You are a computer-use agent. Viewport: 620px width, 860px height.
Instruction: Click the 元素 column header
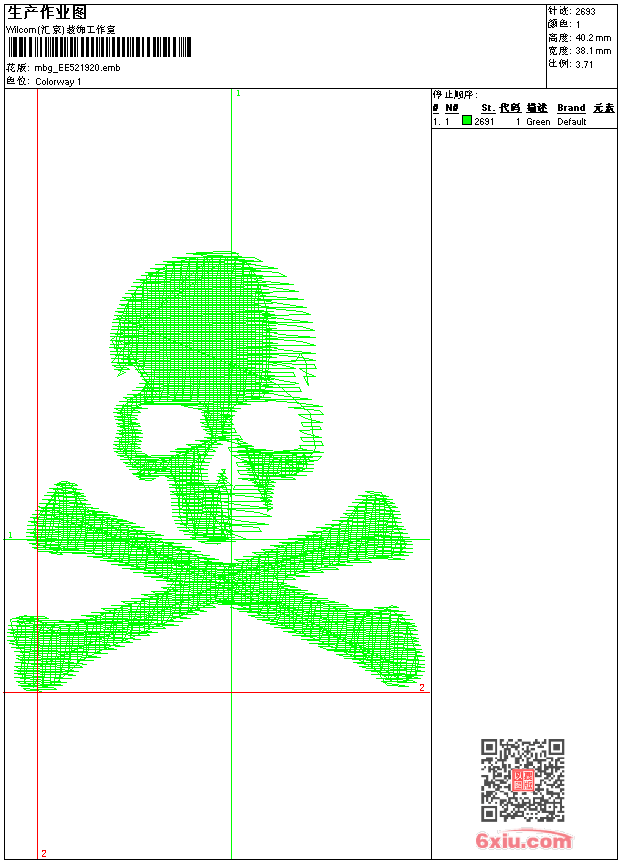click(x=603, y=108)
